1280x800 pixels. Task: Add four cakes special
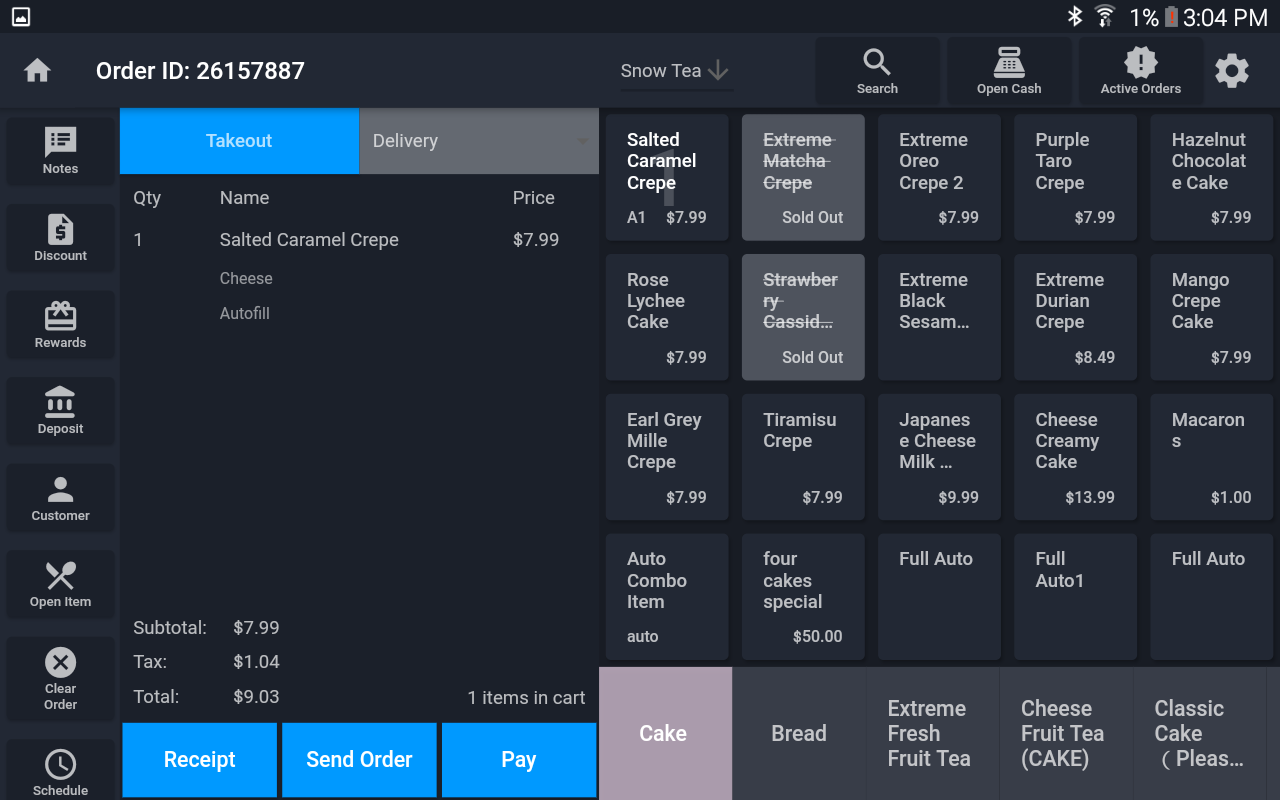[x=803, y=597]
